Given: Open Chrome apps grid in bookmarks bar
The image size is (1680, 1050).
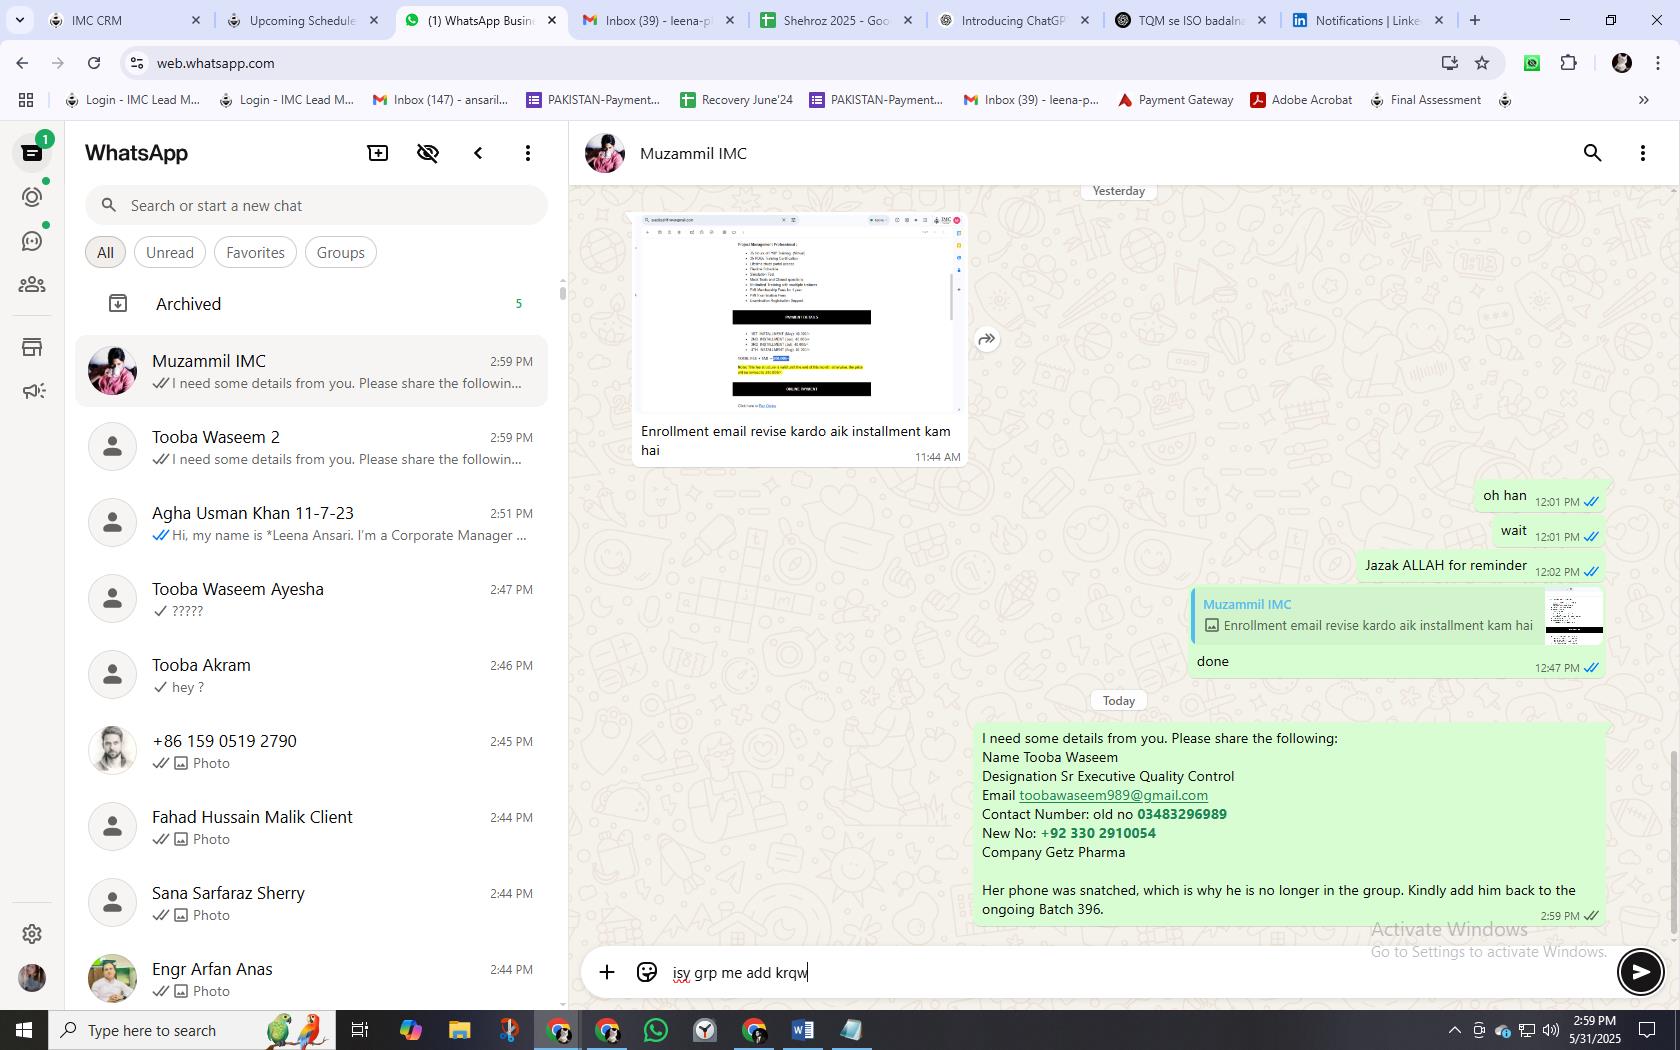Looking at the screenshot, I should click(x=26, y=100).
